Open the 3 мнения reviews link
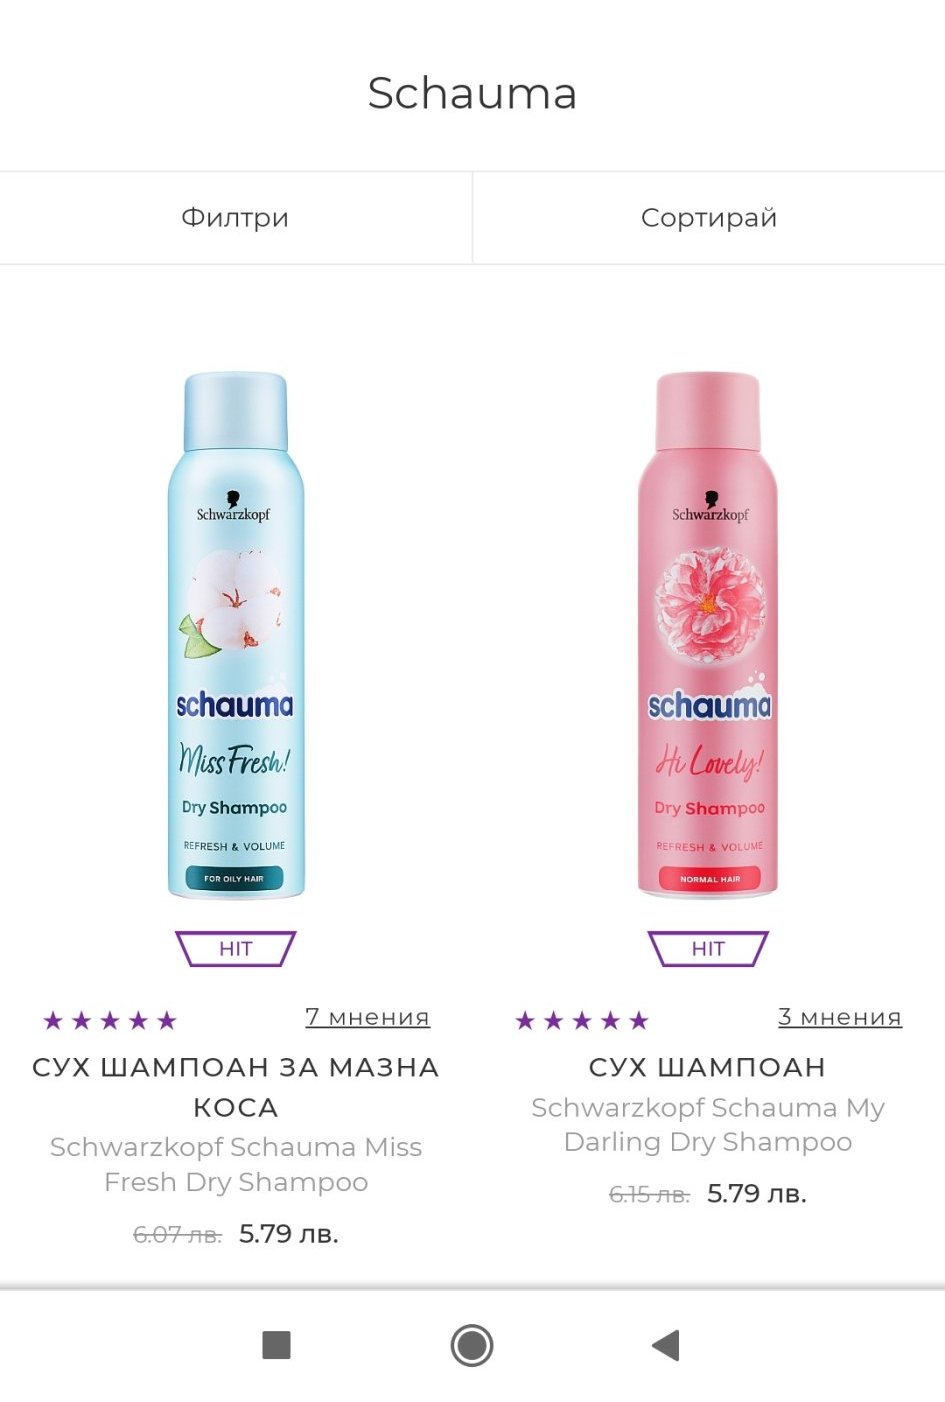The image size is (945, 1402). (840, 1017)
